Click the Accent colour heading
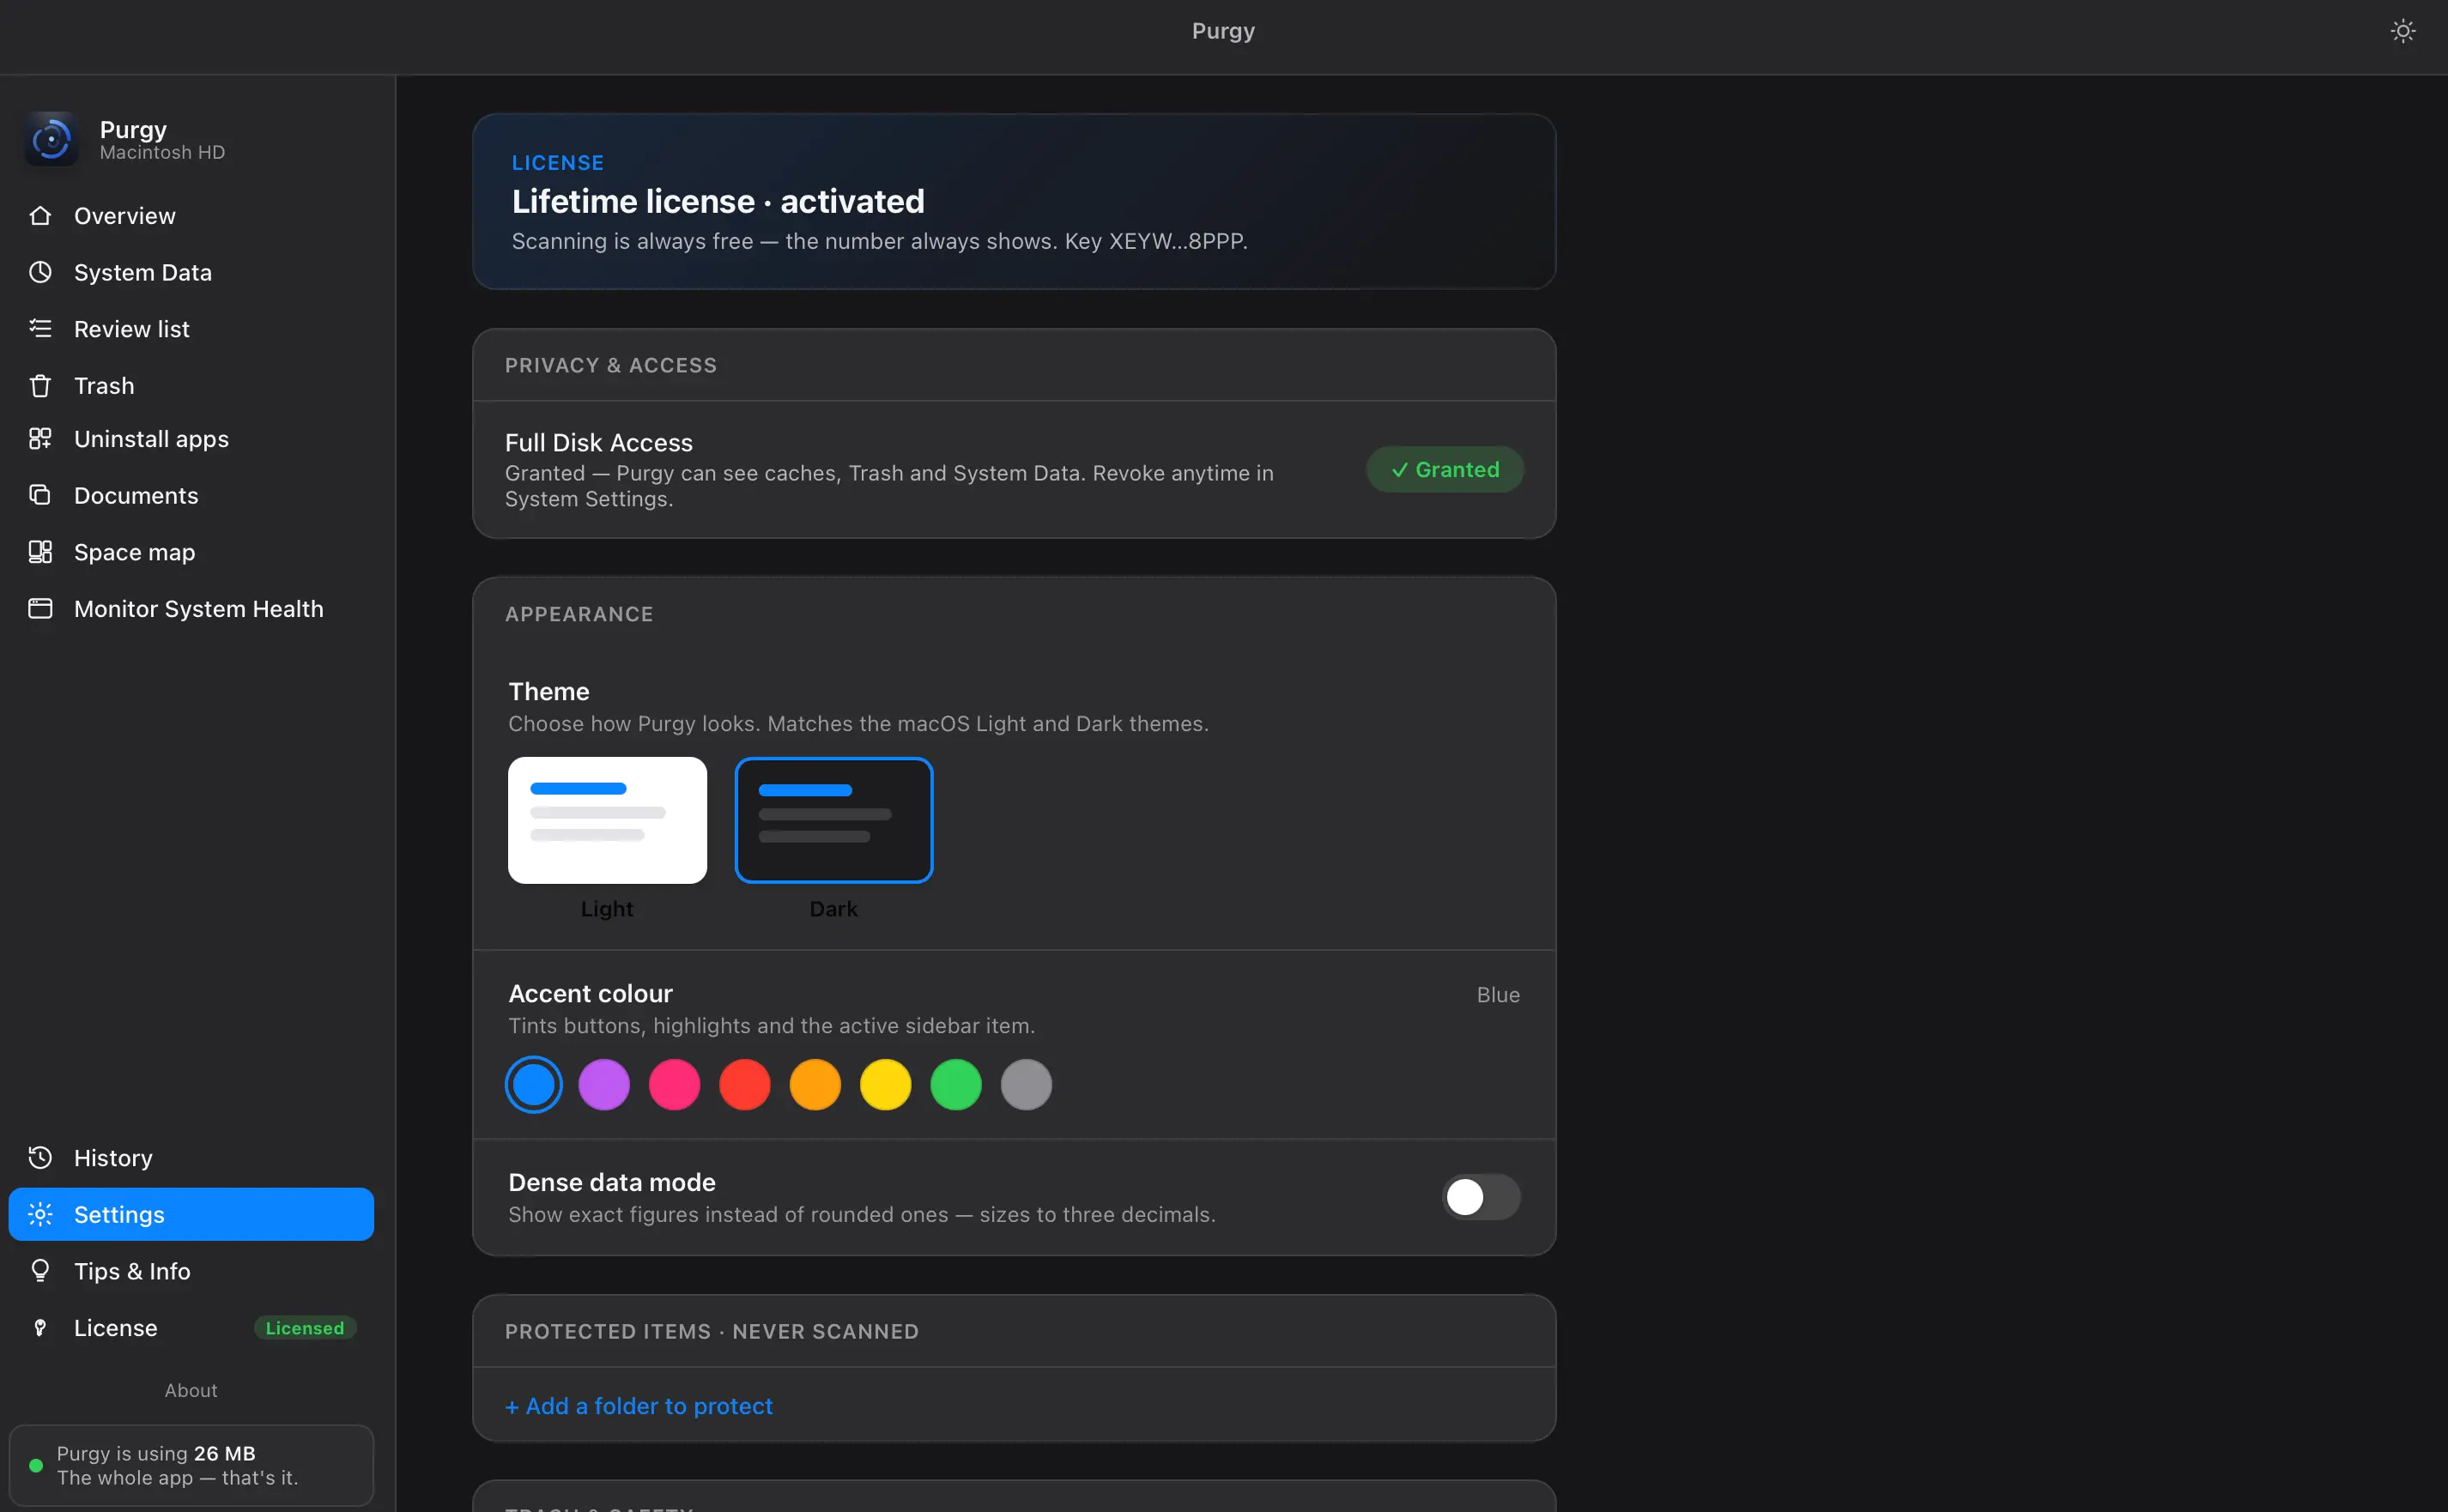This screenshot has width=2448, height=1512. pyautogui.click(x=591, y=993)
